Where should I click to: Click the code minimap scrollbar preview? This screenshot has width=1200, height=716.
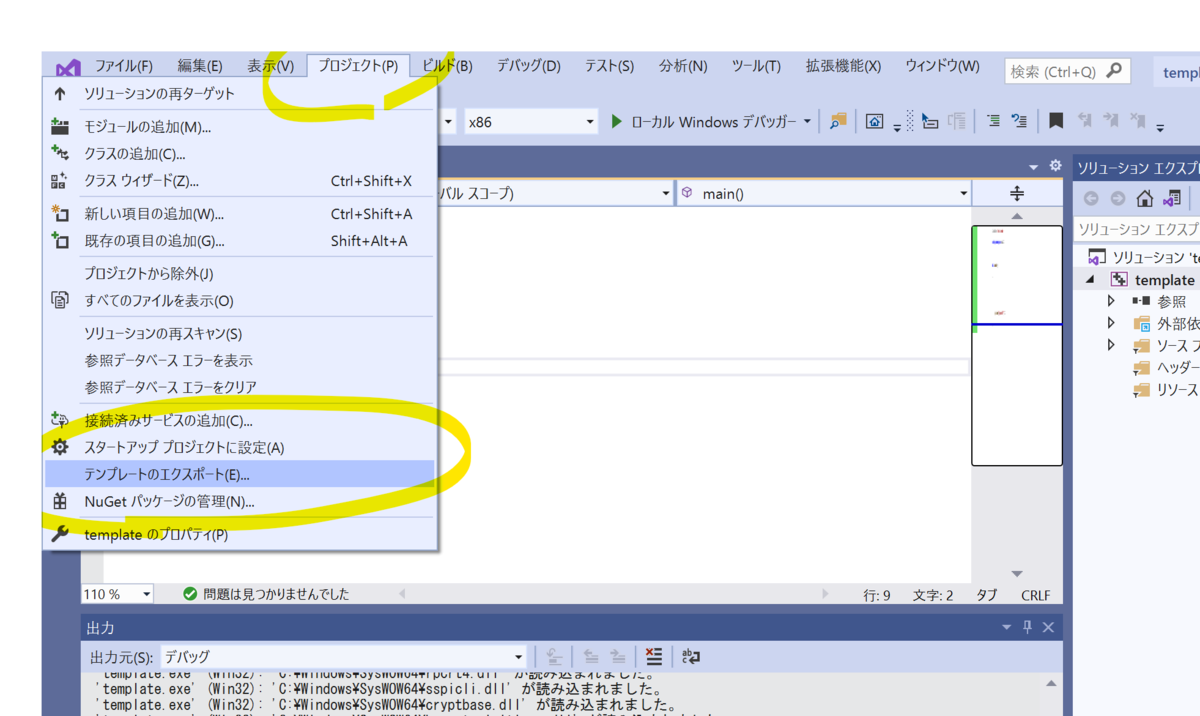[1017, 345]
